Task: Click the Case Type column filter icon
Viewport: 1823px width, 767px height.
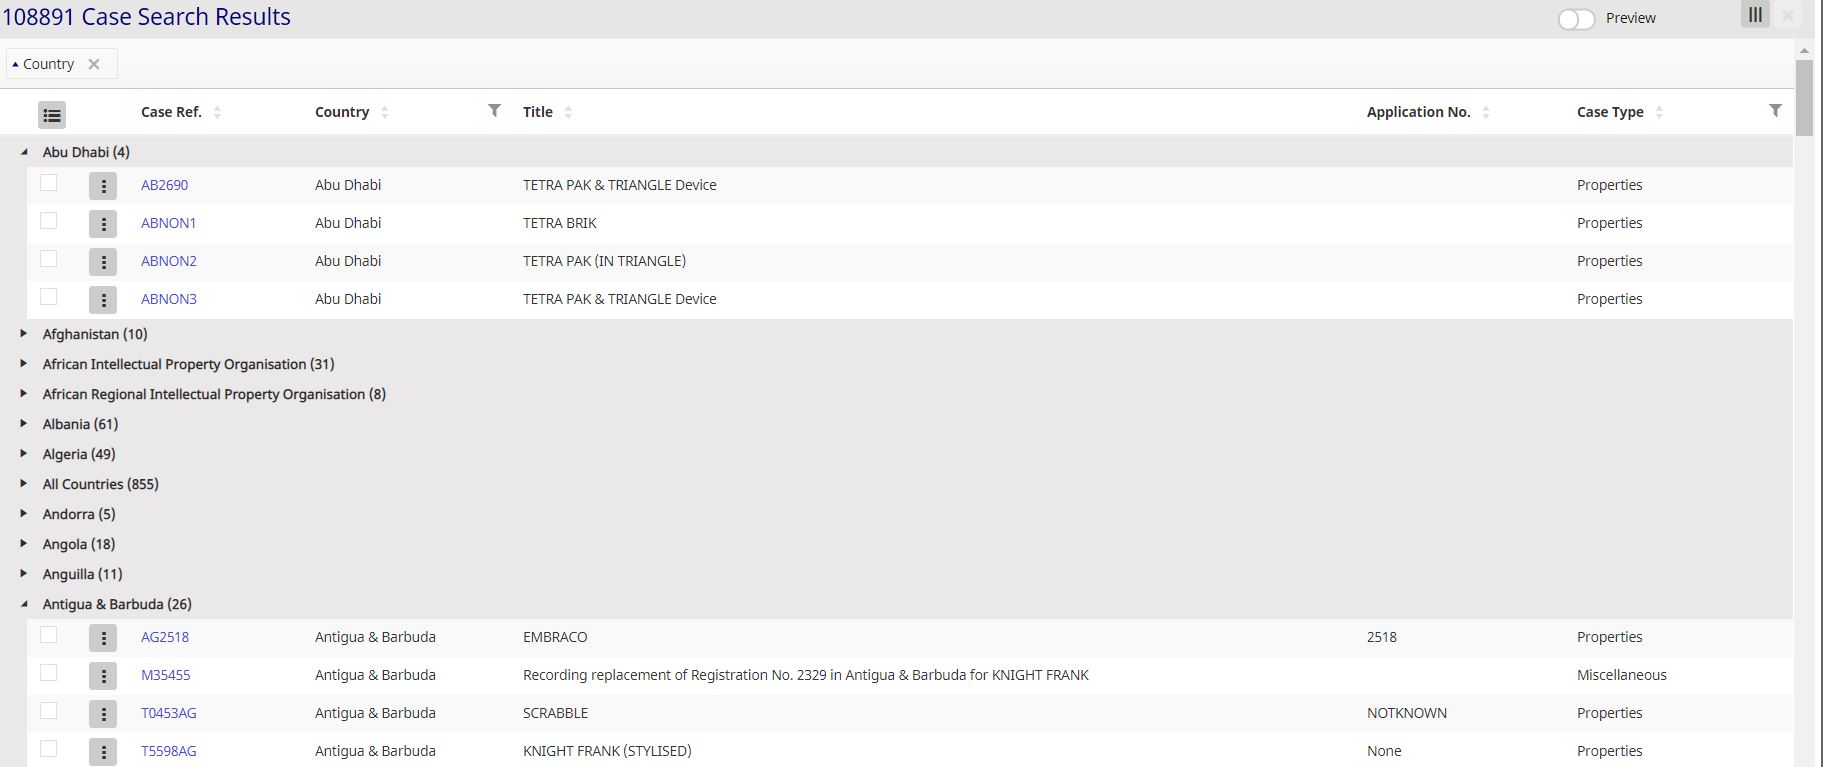Action: click(x=1775, y=111)
